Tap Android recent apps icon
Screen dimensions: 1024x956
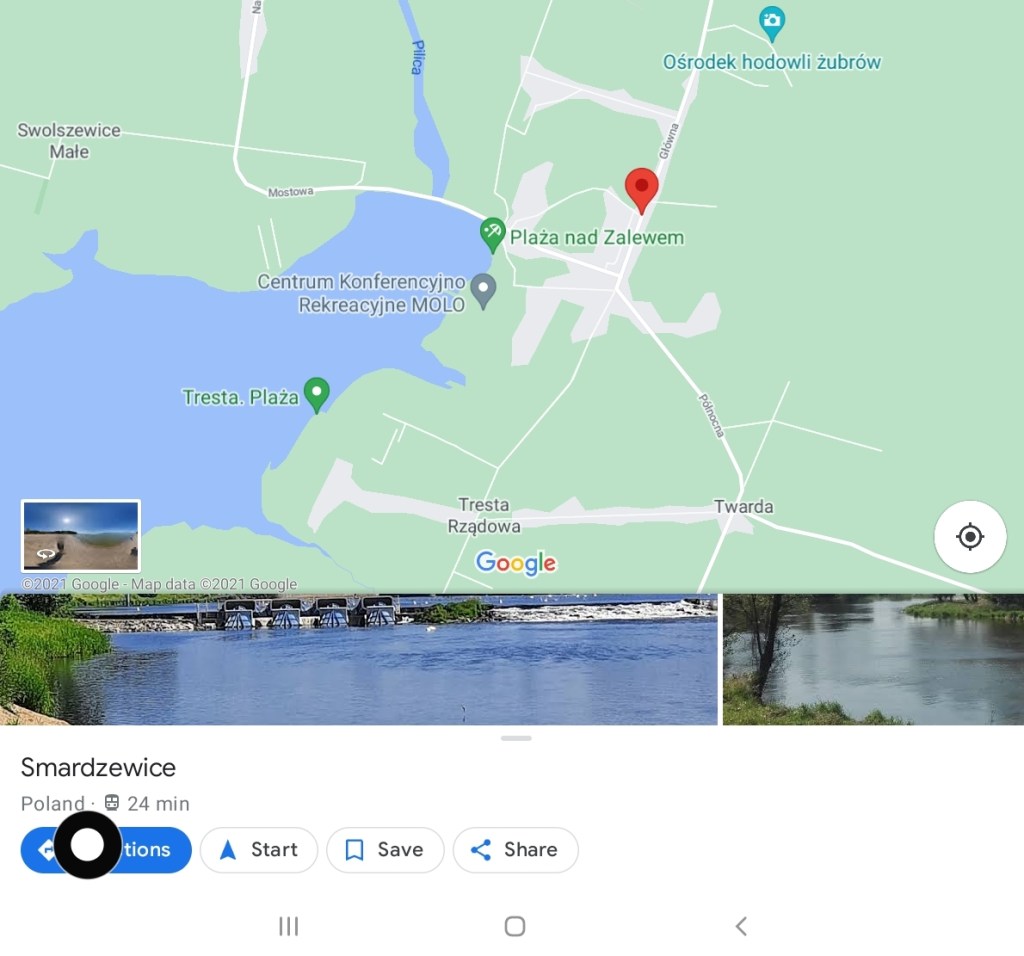[x=289, y=926]
